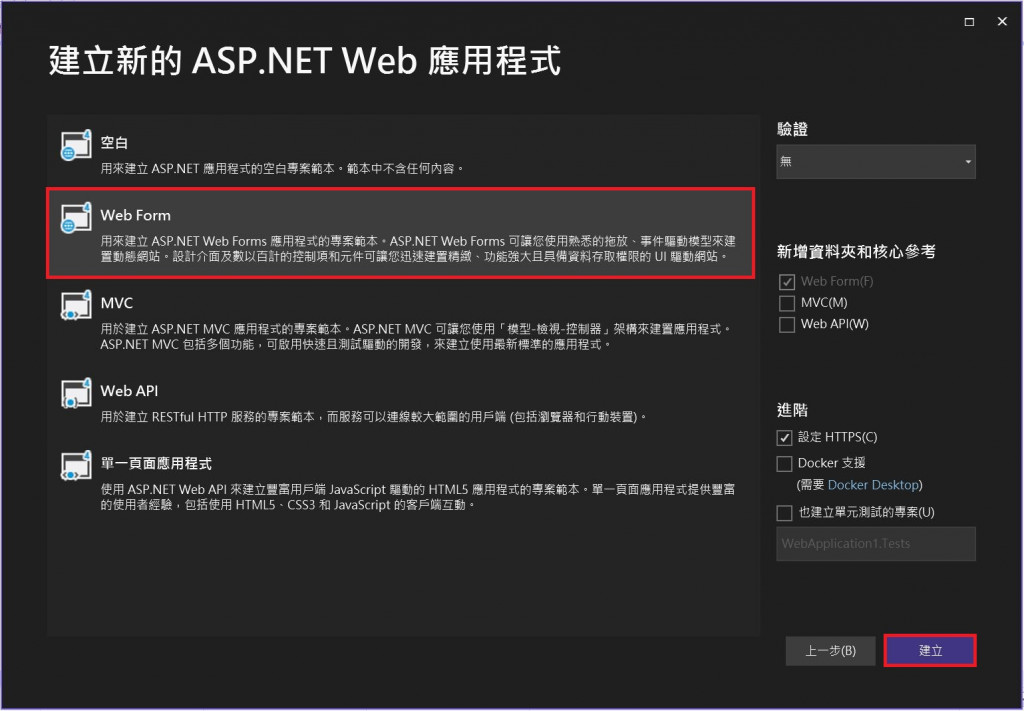Close the dialog window
This screenshot has height=711, width=1024.
1002,22
